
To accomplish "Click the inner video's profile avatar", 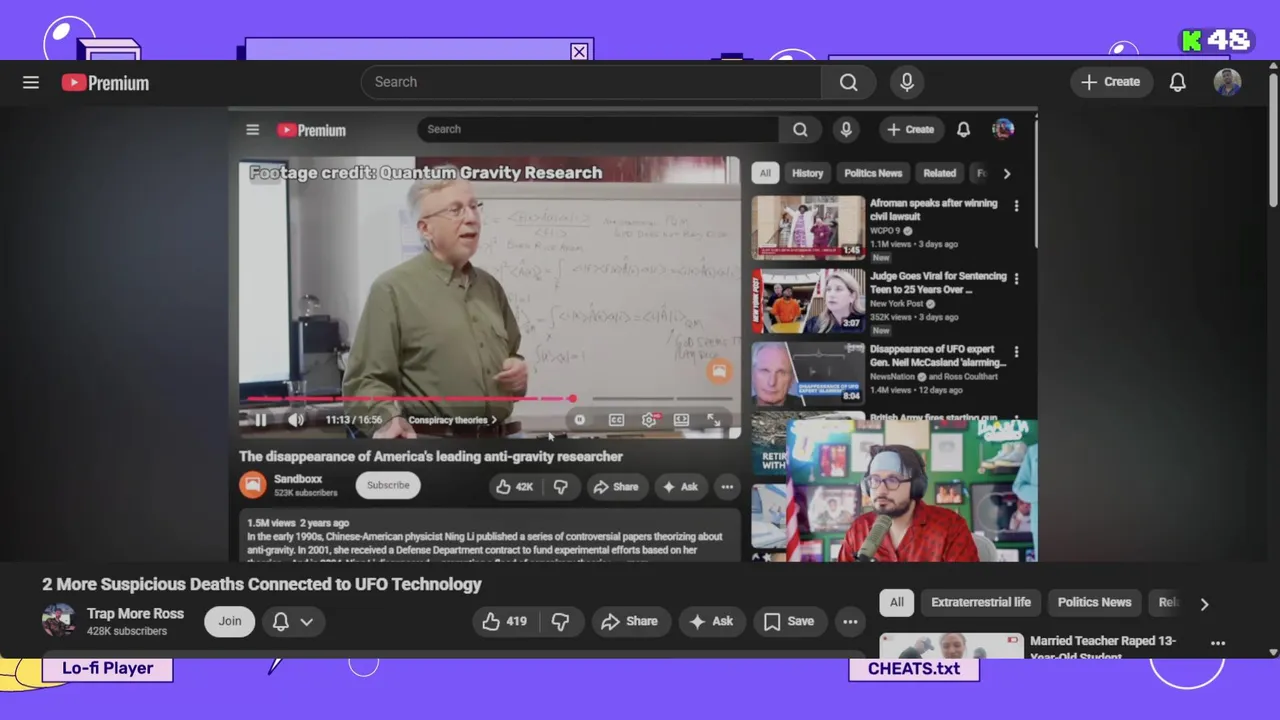I will [x=1003, y=129].
